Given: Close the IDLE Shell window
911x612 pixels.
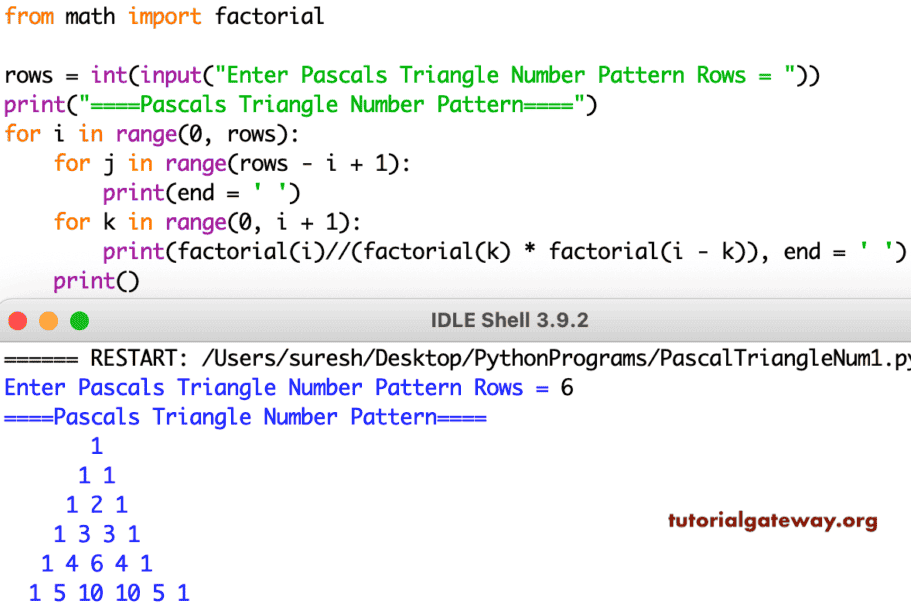Looking at the screenshot, I should pyautogui.click(x=18, y=320).
